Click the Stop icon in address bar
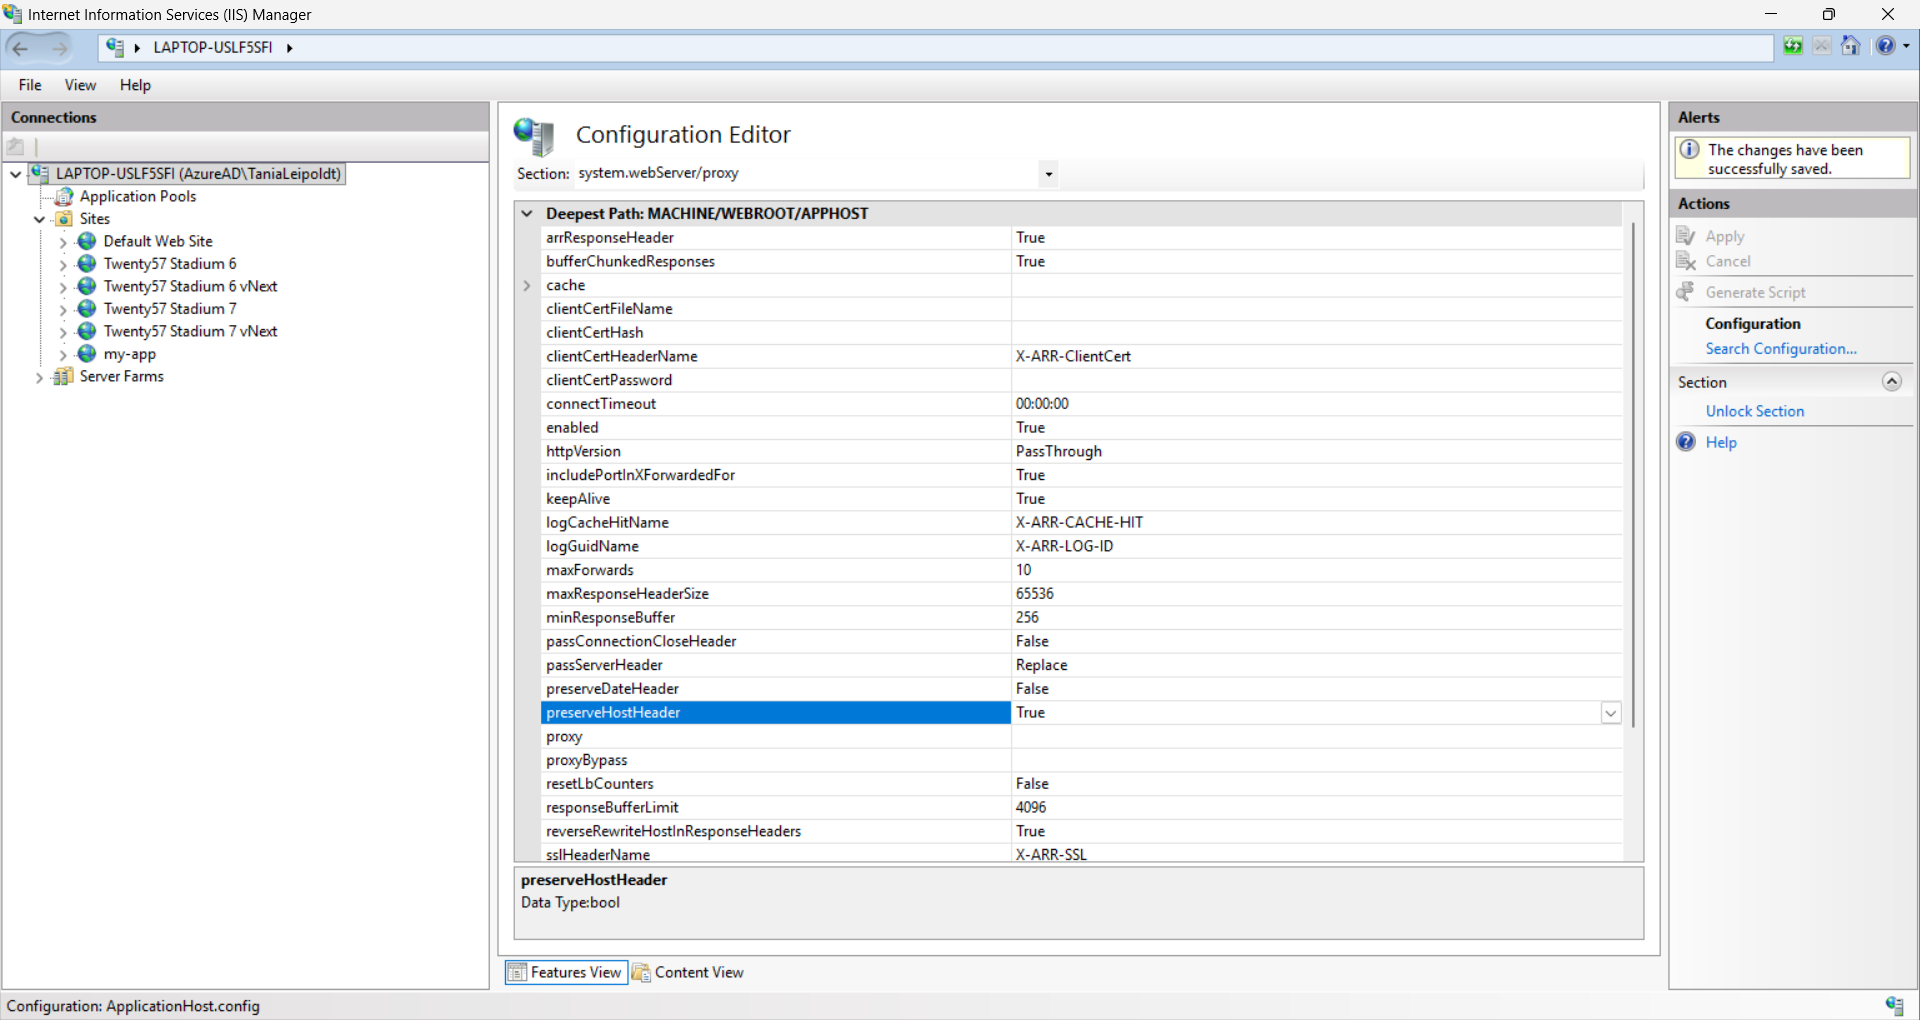Viewport: 1920px width, 1020px height. pyautogui.click(x=1822, y=46)
